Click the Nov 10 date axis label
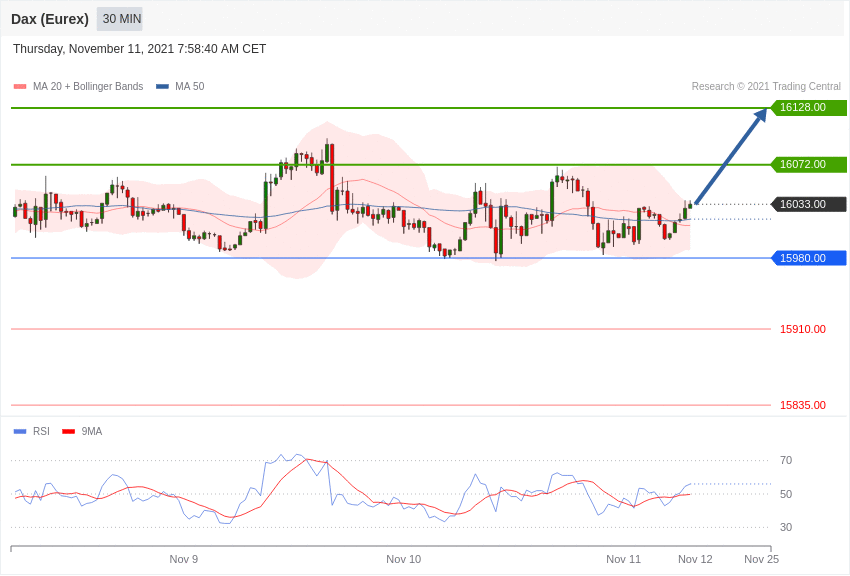This screenshot has width=850, height=576. click(x=403, y=559)
